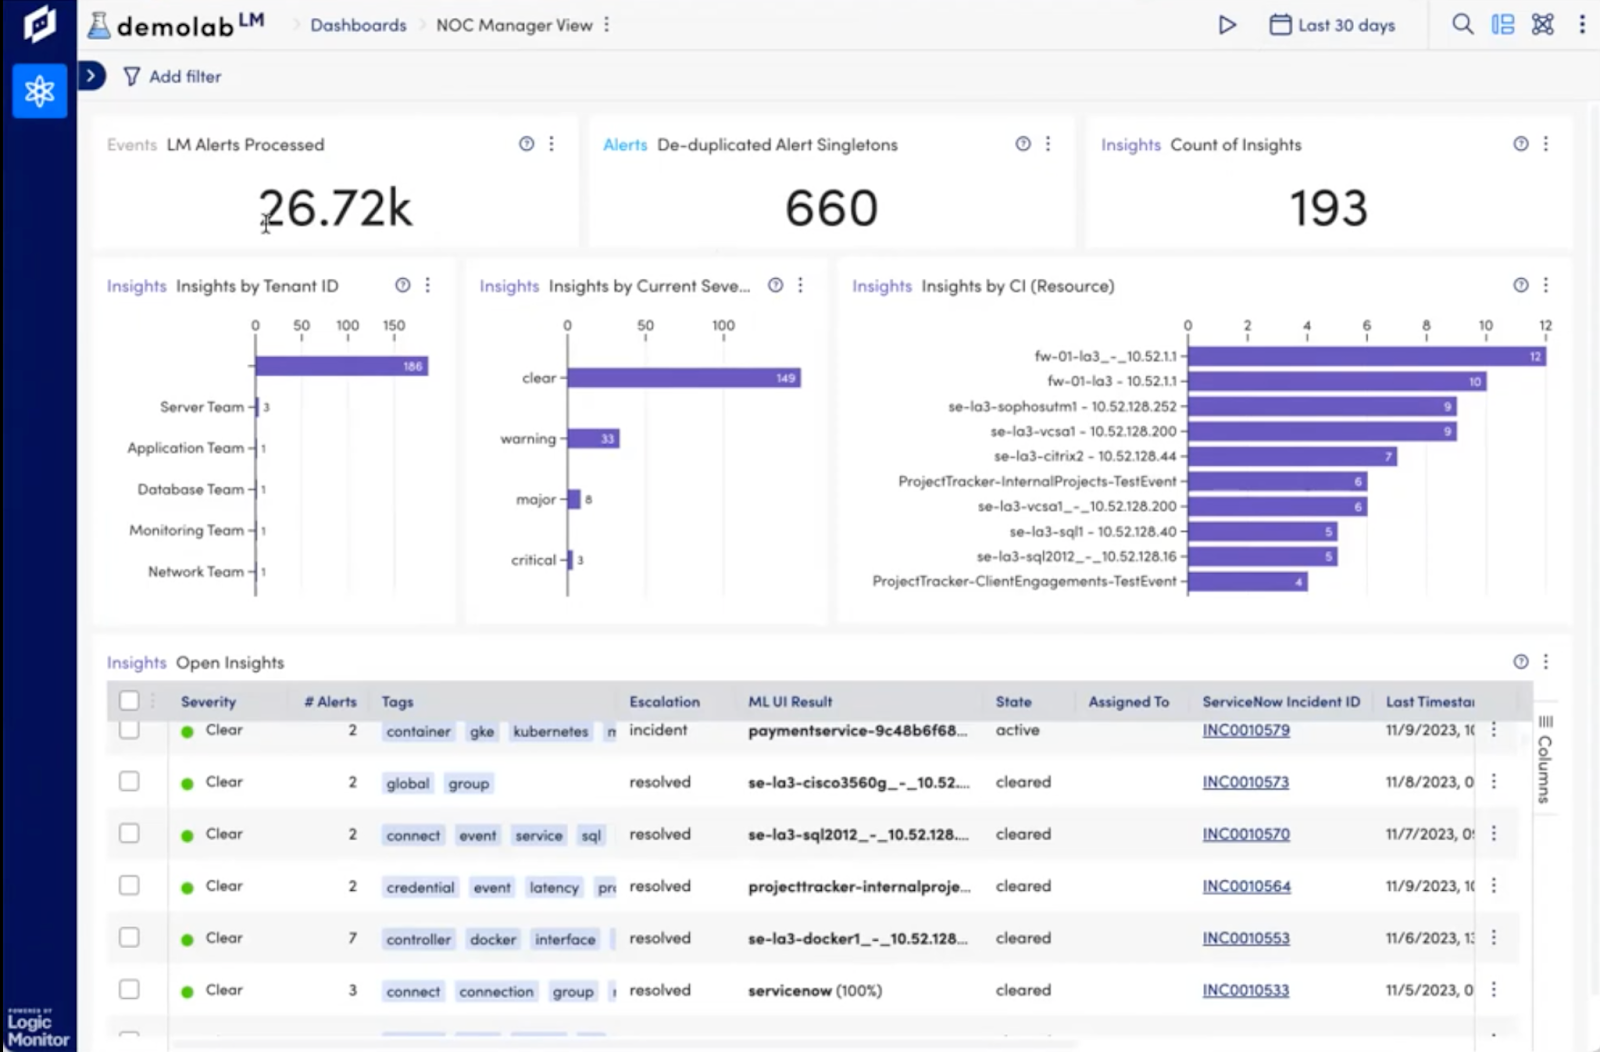Click the layout view icon near search
The height and width of the screenshot is (1052, 1600).
1502,24
